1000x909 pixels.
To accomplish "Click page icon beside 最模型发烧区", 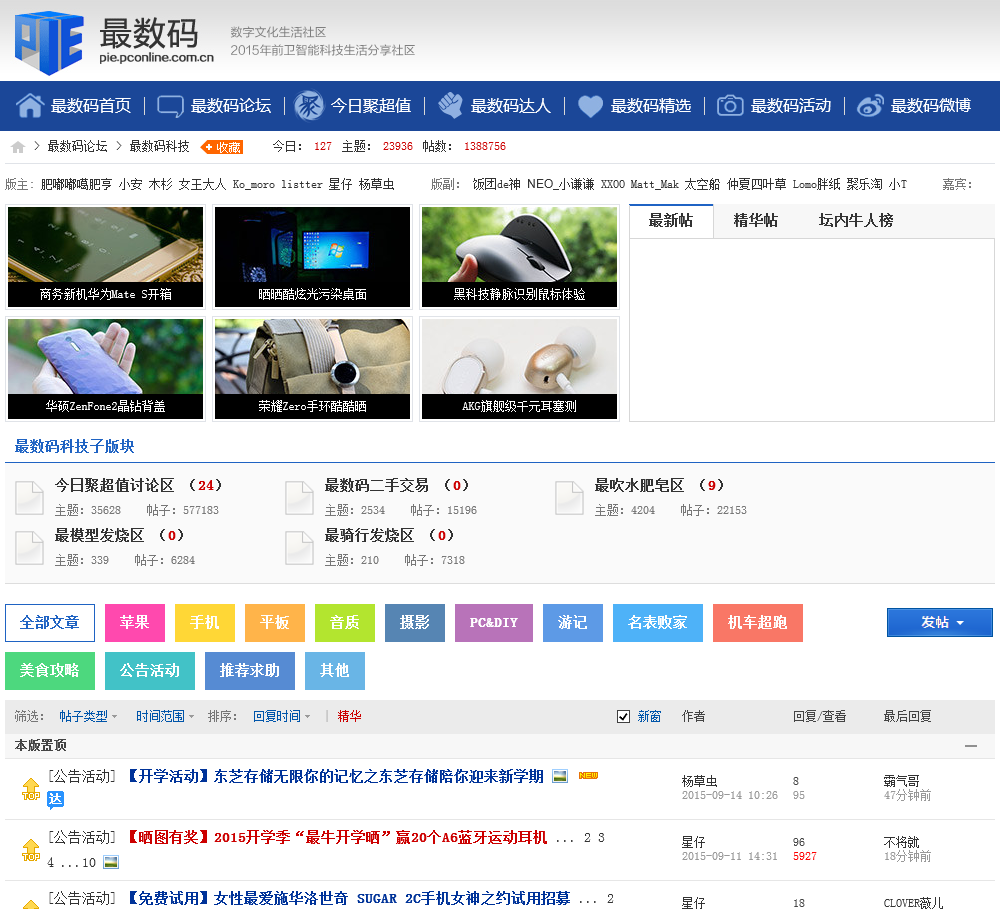I will pos(29,547).
